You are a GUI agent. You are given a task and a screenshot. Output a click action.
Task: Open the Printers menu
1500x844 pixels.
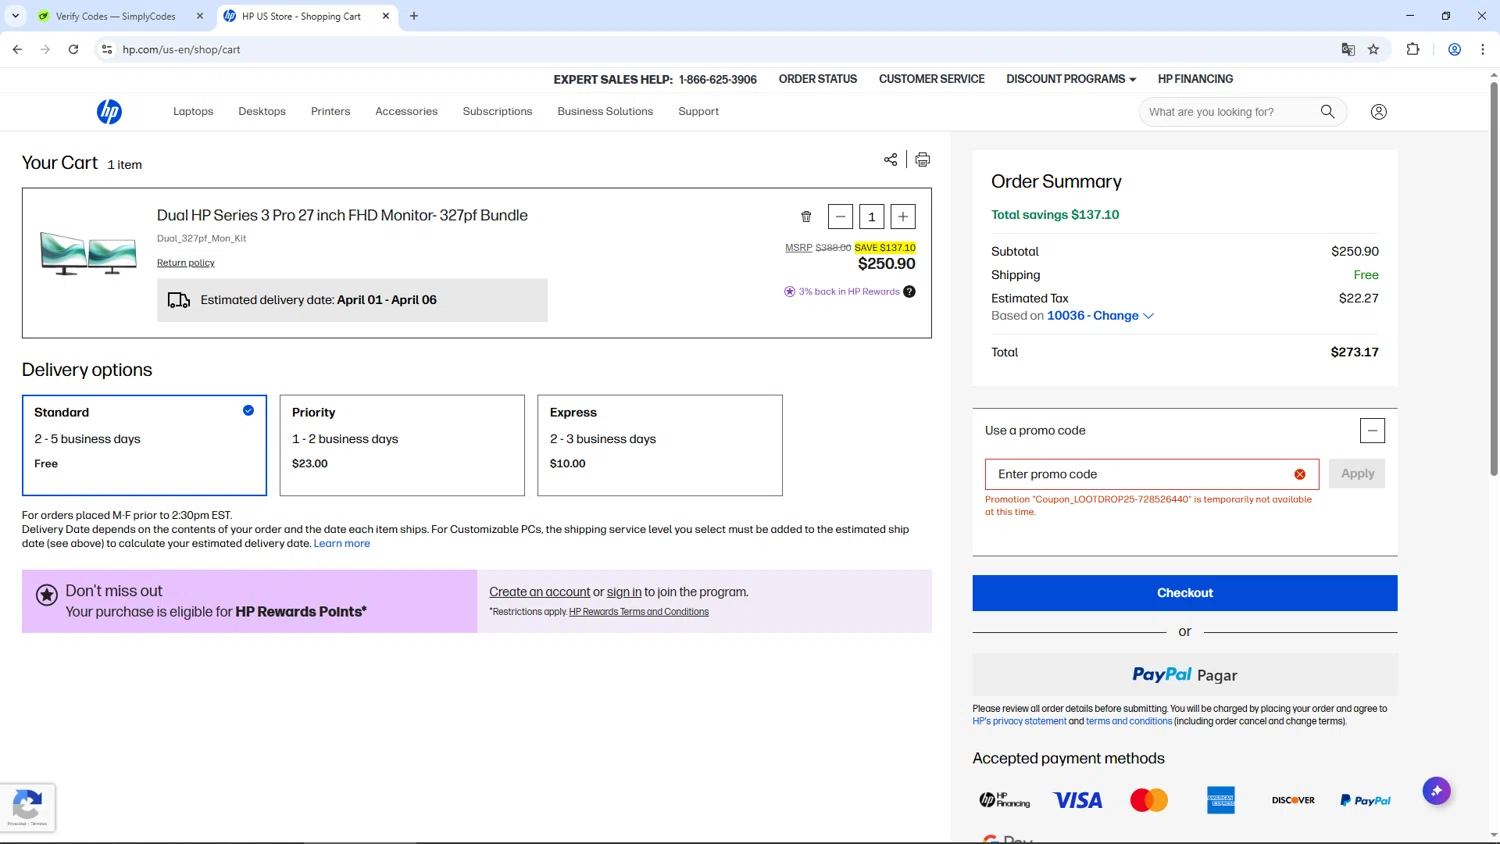[x=330, y=112]
